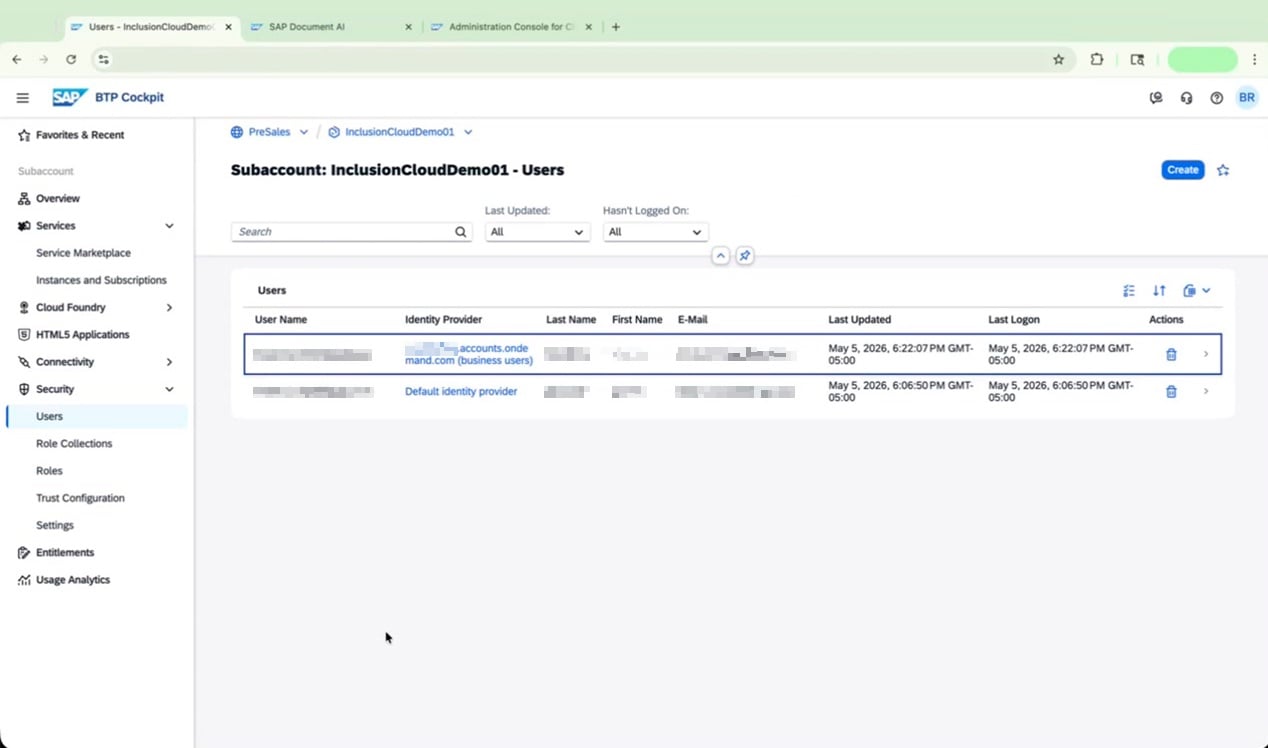This screenshot has height=748, width=1268.
Task: Open Security Settings page
Action: click(x=55, y=525)
